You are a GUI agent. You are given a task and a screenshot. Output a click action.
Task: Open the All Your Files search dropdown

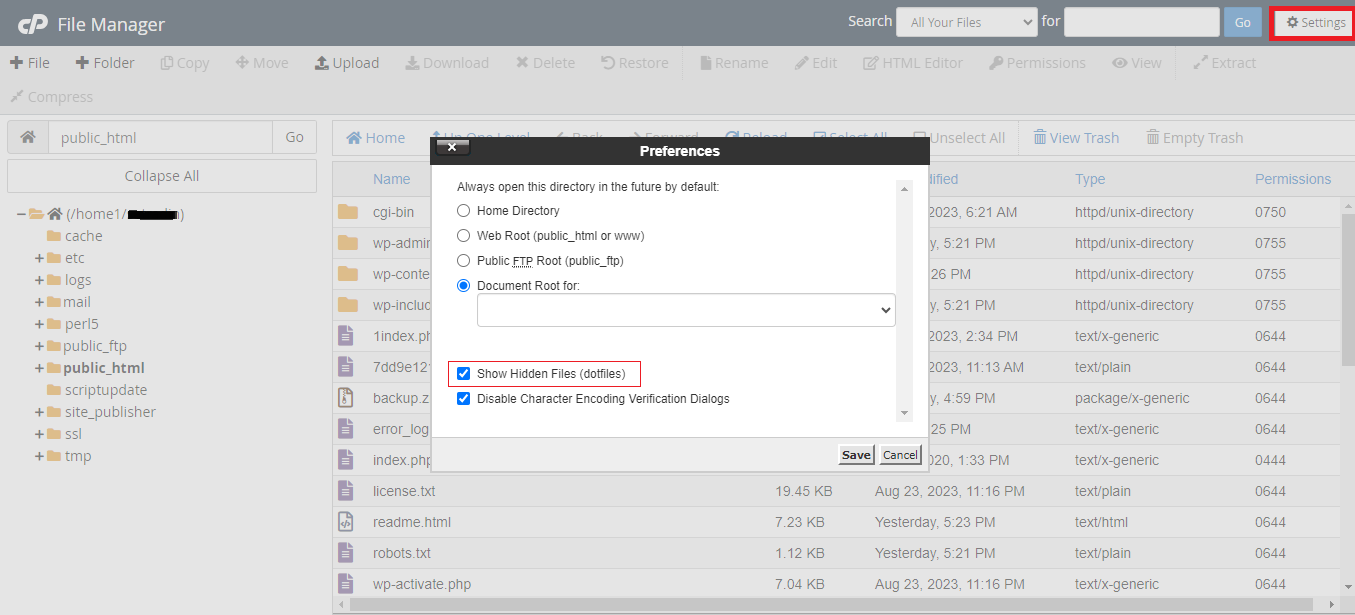point(966,21)
